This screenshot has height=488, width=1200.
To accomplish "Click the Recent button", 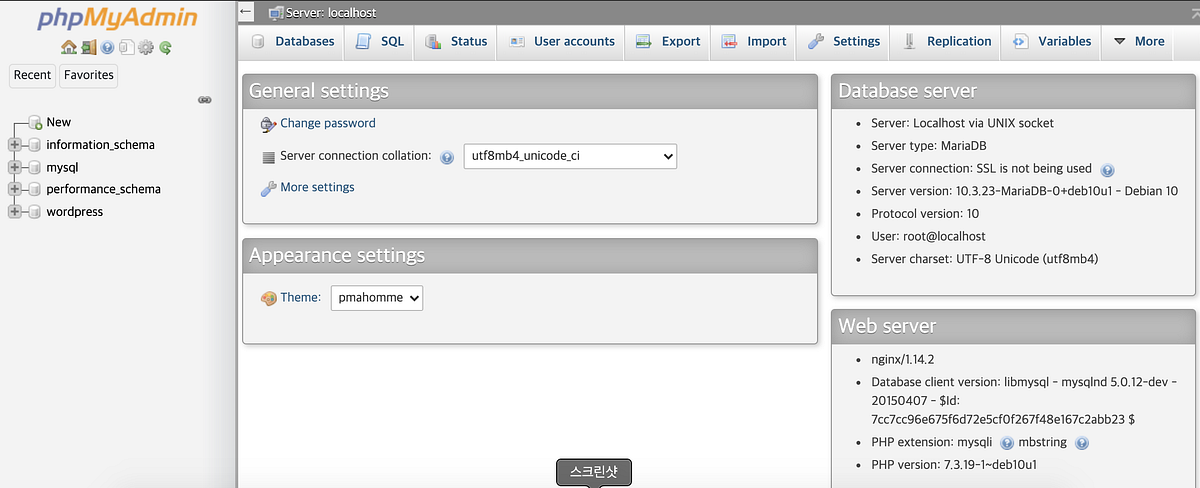I will click(x=32, y=75).
